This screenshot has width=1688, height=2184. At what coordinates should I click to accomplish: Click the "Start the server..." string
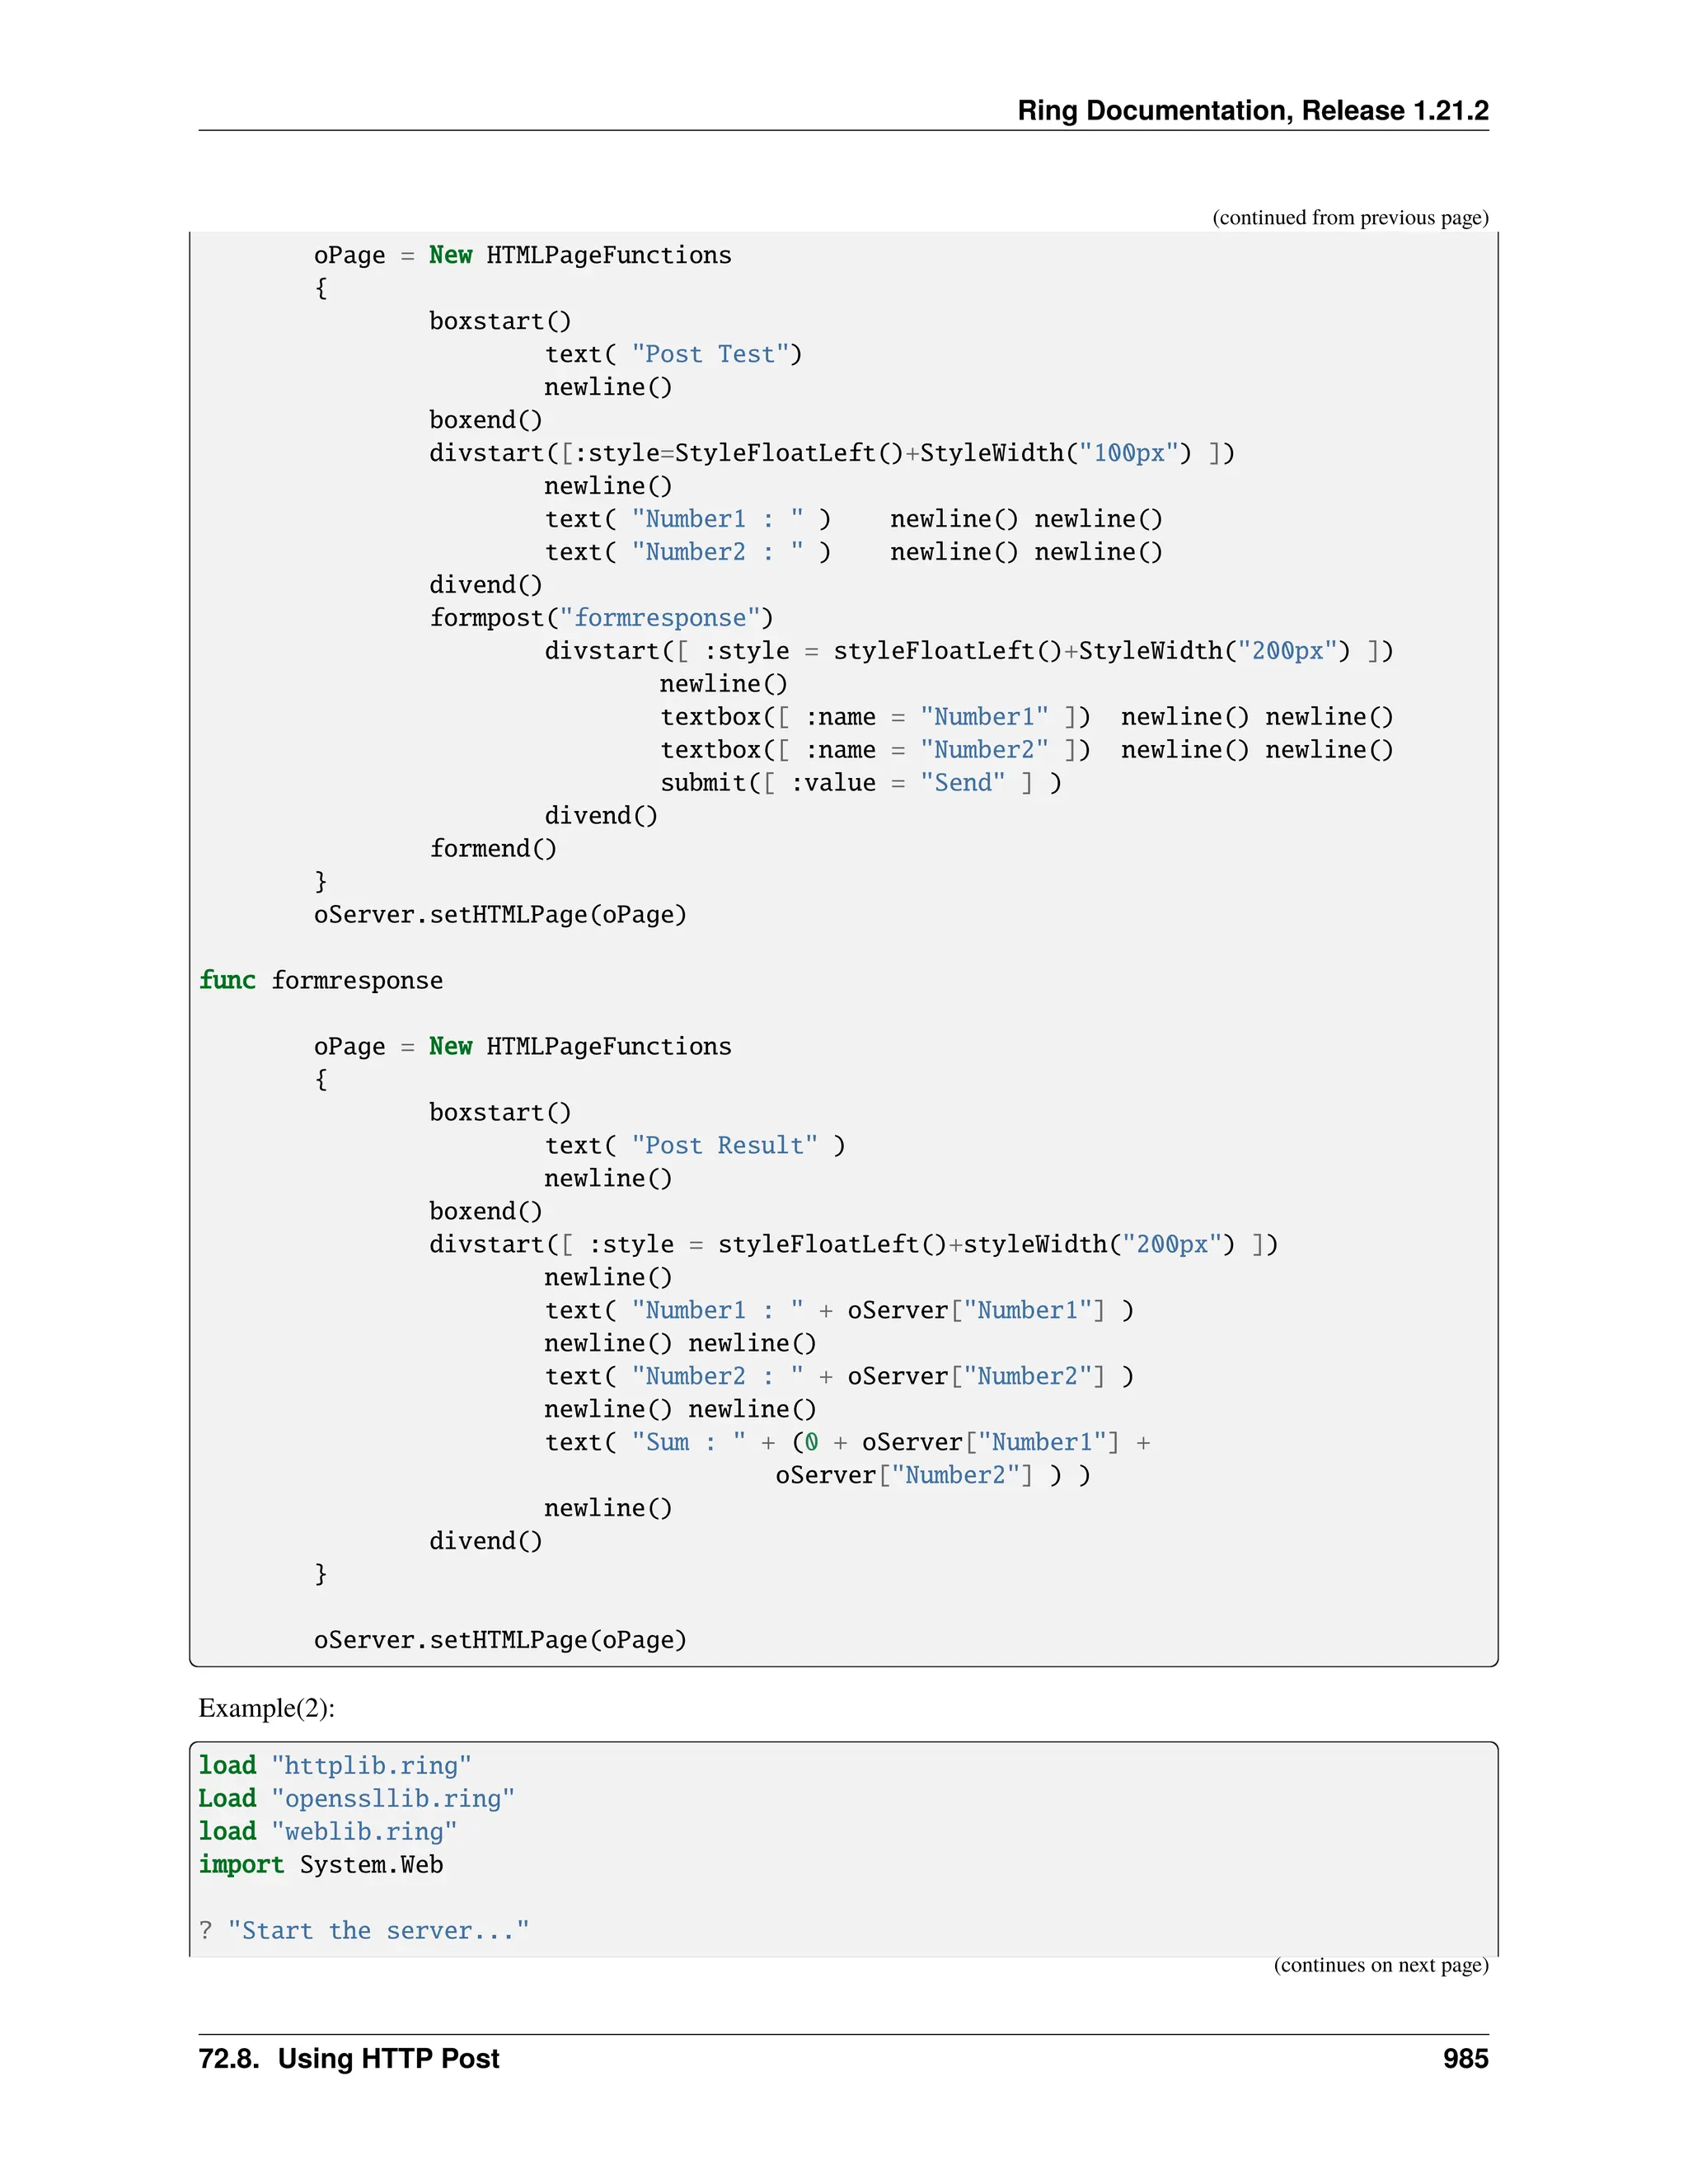click(378, 1931)
